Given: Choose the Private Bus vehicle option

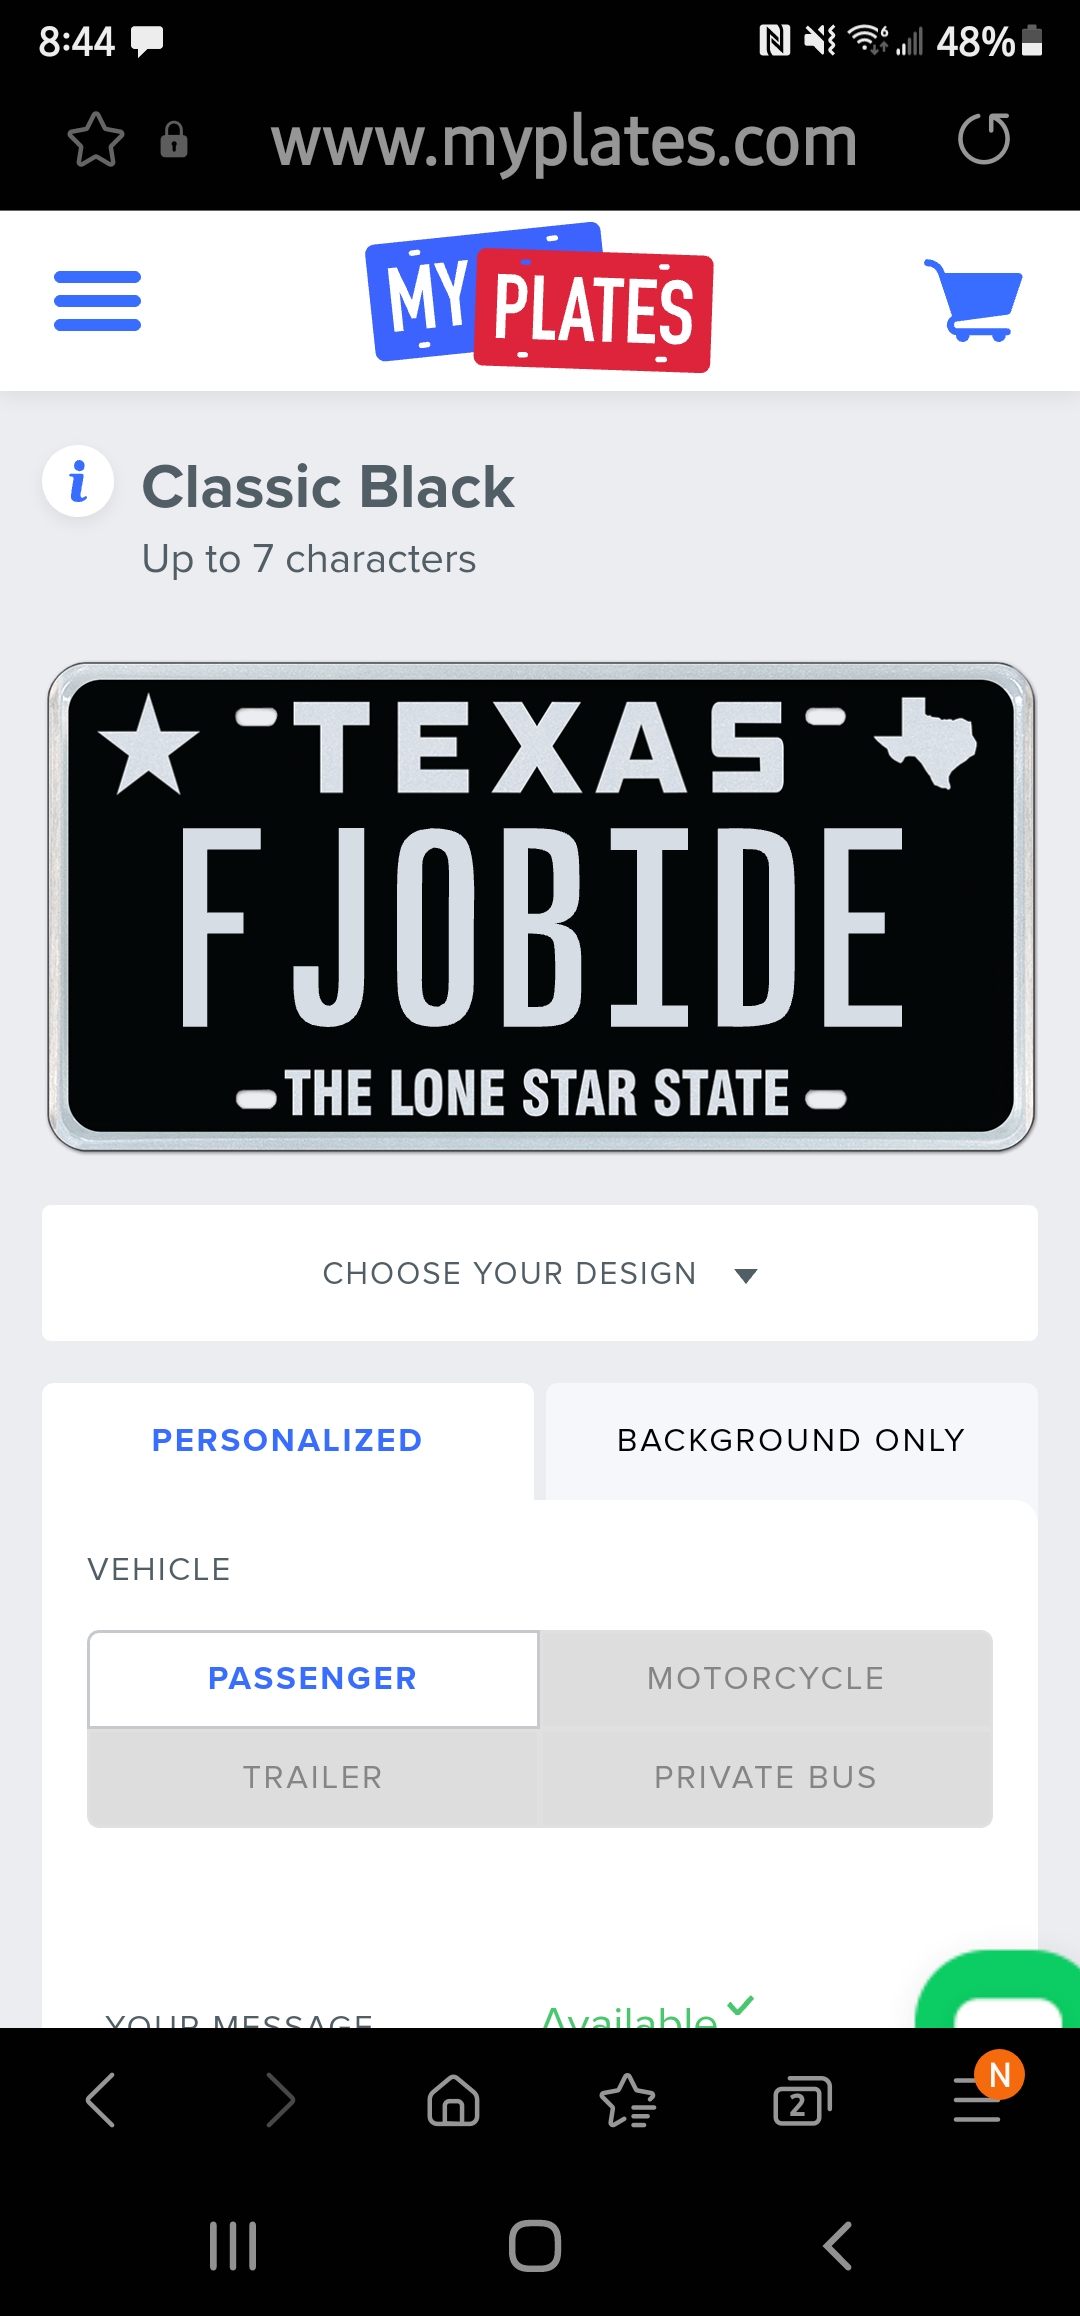Looking at the screenshot, I should [x=766, y=1778].
